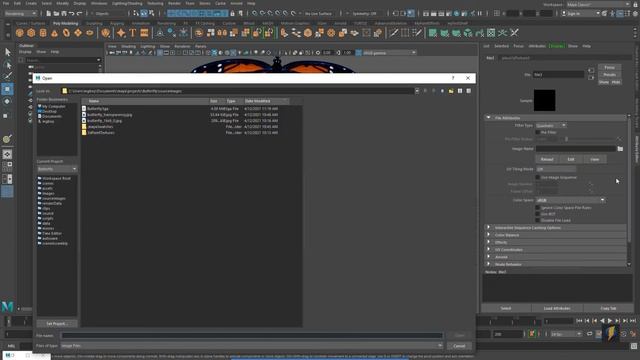Open the Look in path dropdown arrow
640x360 pixels.
417,91
